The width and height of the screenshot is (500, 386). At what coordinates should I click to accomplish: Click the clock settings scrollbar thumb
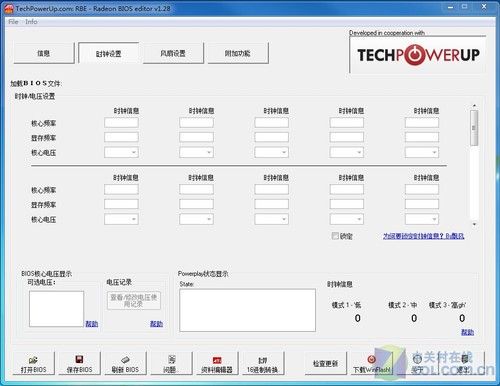474,128
